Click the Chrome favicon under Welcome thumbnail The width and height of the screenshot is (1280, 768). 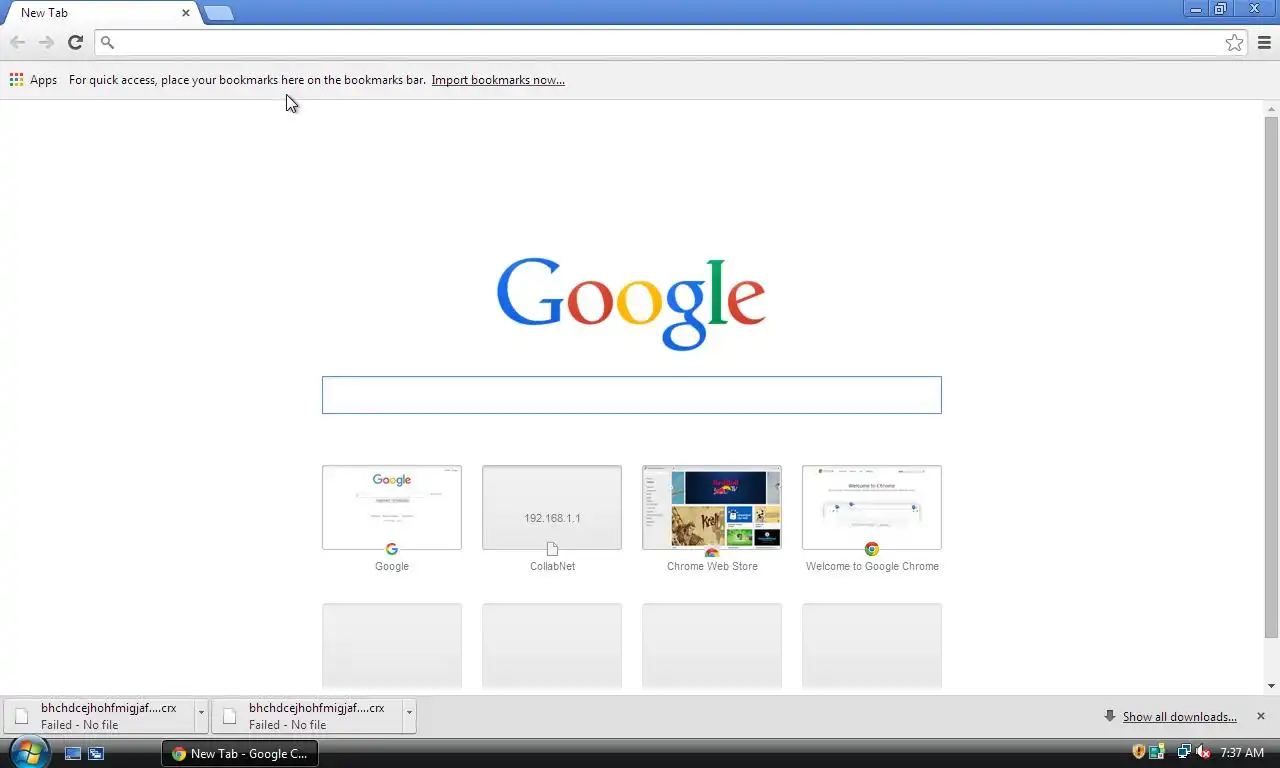tap(872, 549)
